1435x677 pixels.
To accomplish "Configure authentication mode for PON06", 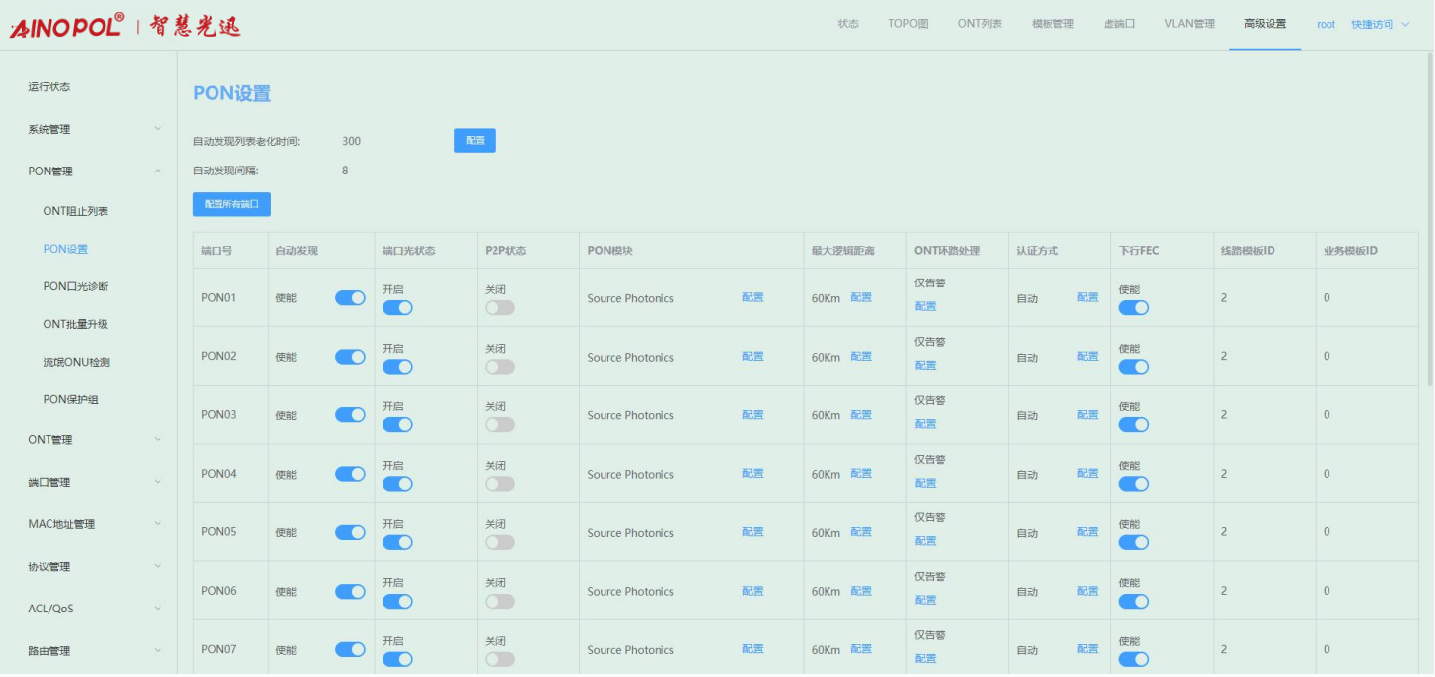I will point(1087,591).
